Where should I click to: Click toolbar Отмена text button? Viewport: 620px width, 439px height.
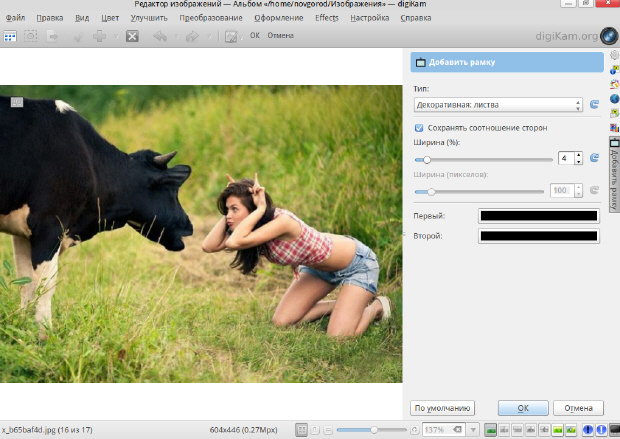click(280, 36)
